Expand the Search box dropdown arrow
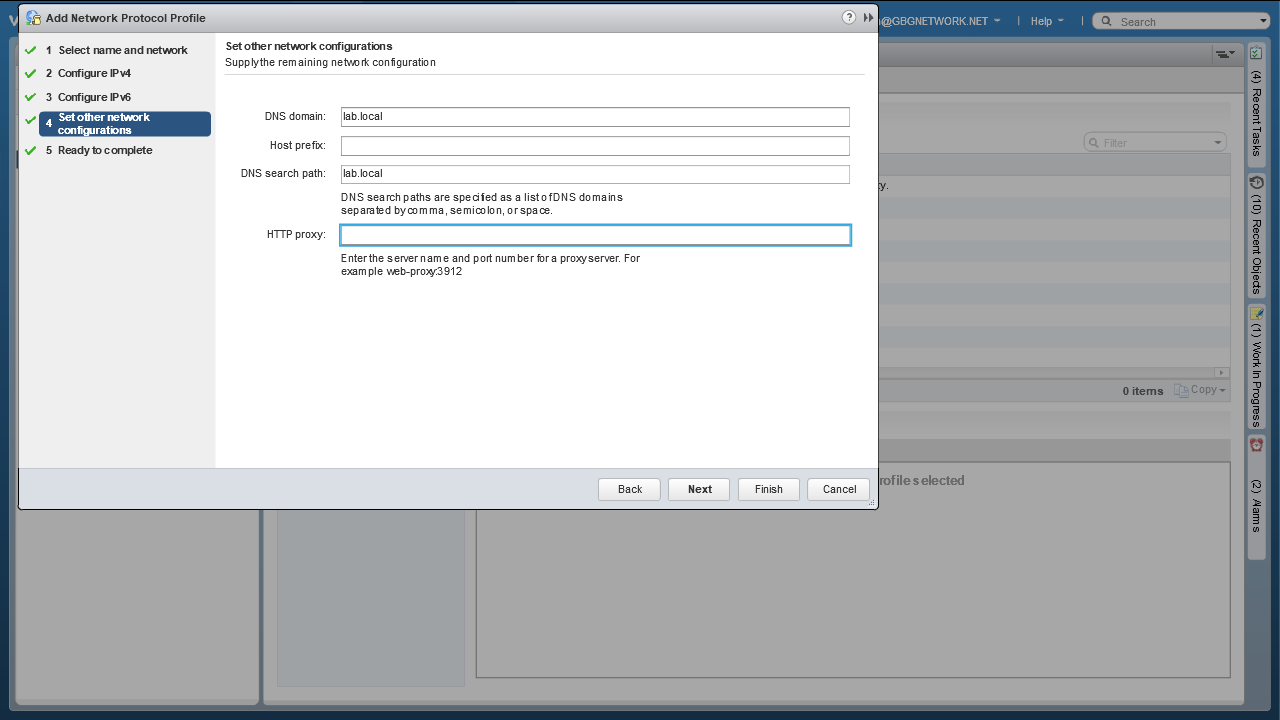Viewport: 1280px width, 720px height. pos(1263,21)
